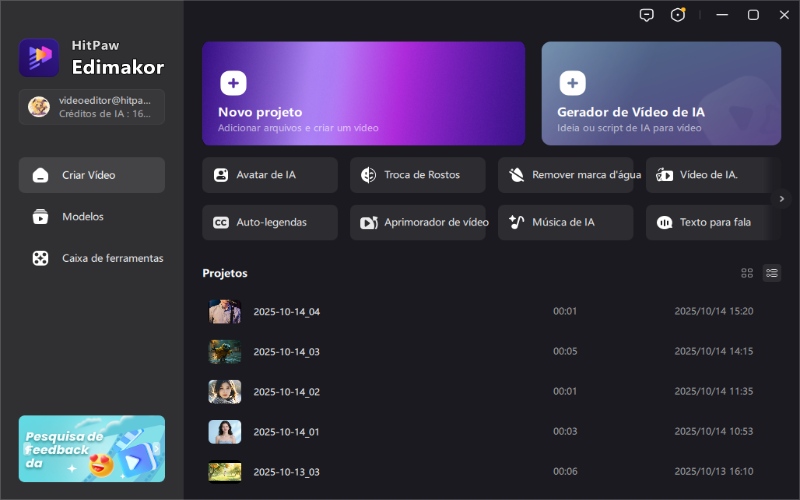Screen dimensions: 800x500
Task: Select project name 2025-10-13_03
Action: click(x=287, y=472)
